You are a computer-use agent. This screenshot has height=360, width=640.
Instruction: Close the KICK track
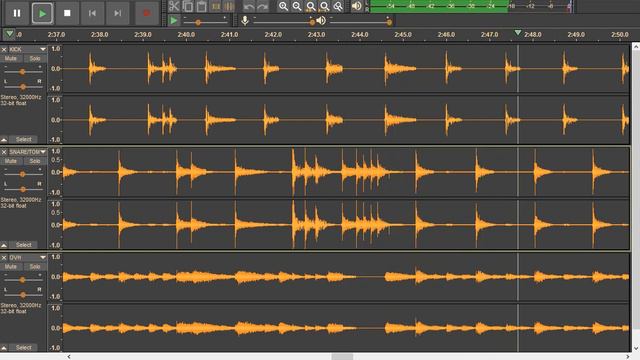tap(4, 49)
